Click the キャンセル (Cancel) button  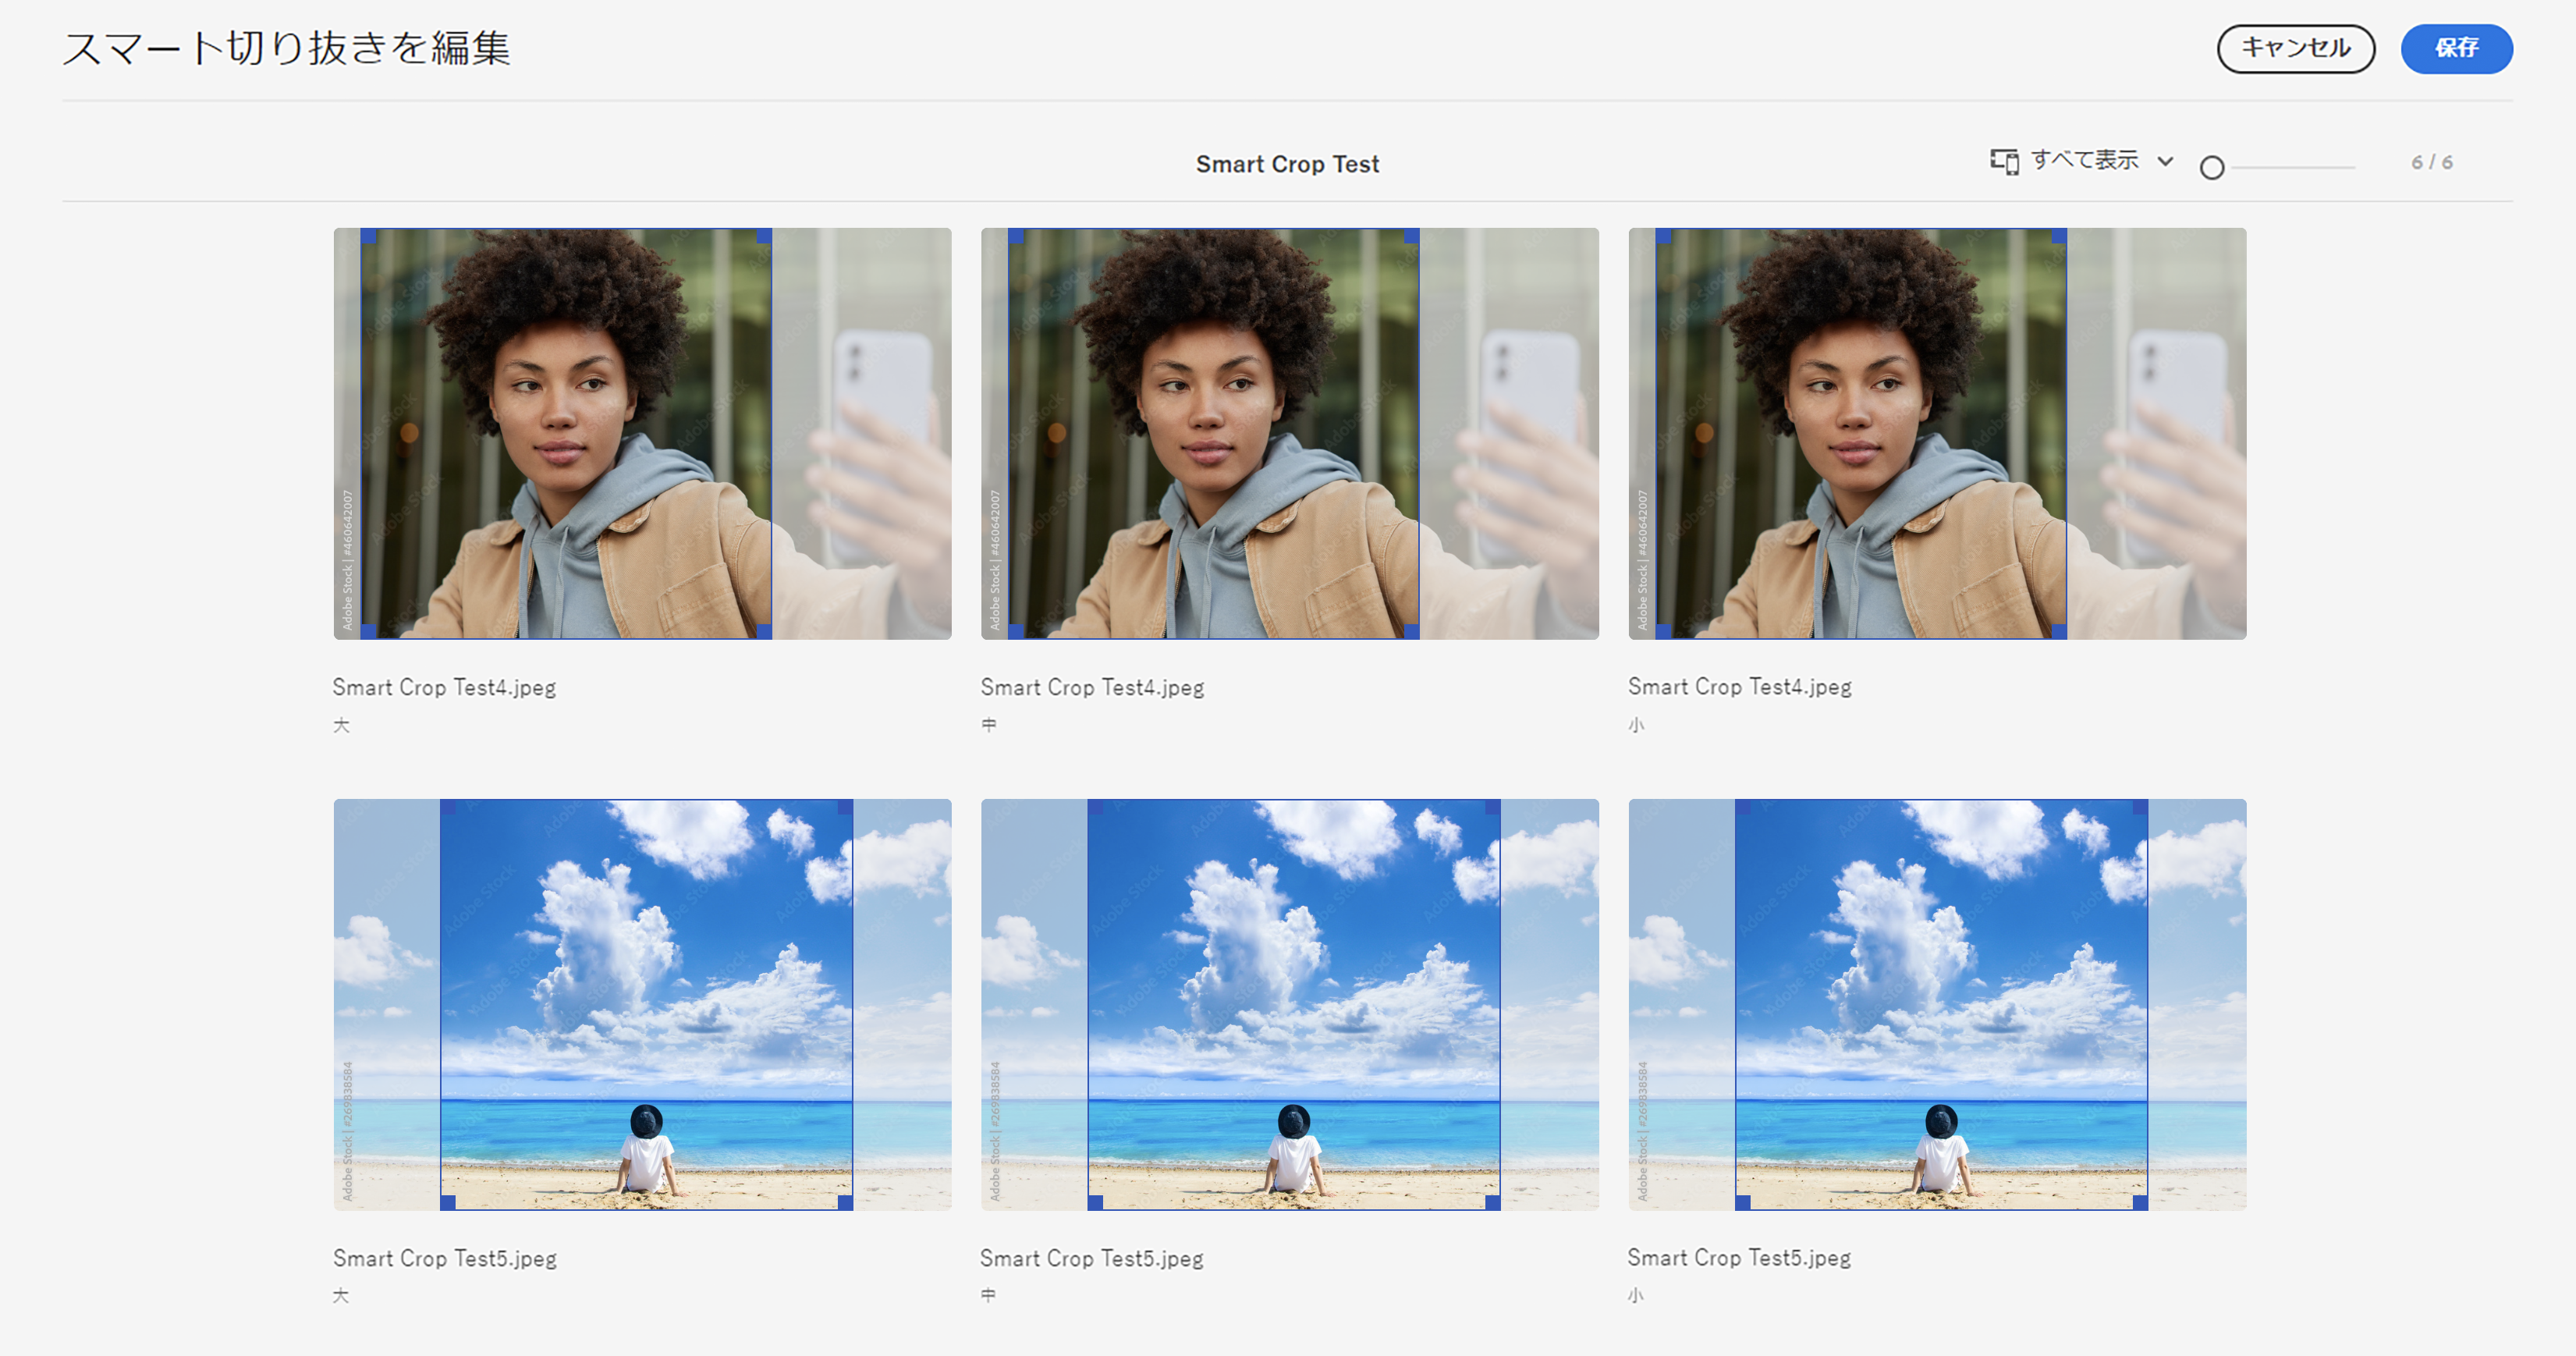tap(2295, 48)
